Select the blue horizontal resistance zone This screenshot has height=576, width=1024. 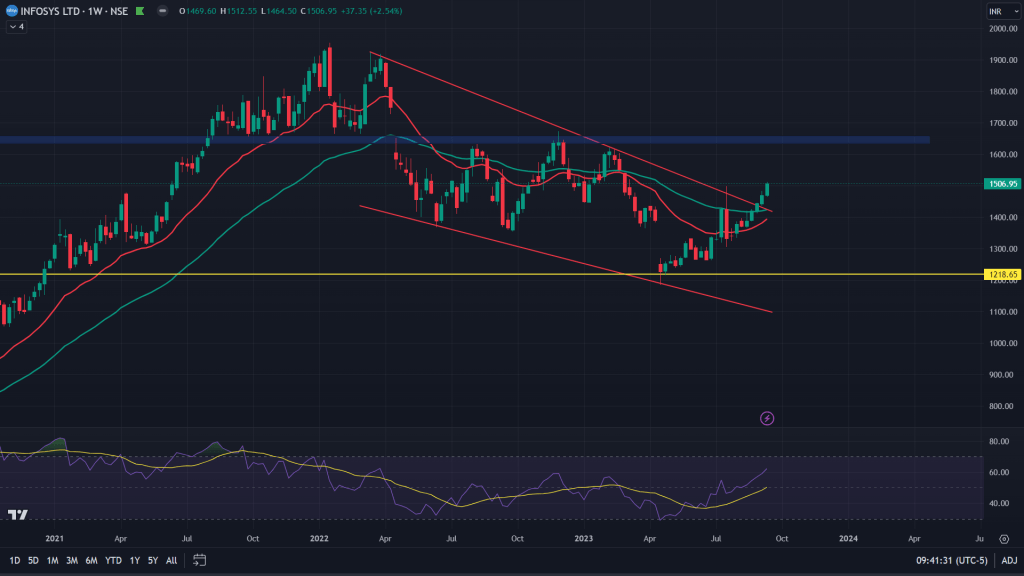tap(500, 139)
